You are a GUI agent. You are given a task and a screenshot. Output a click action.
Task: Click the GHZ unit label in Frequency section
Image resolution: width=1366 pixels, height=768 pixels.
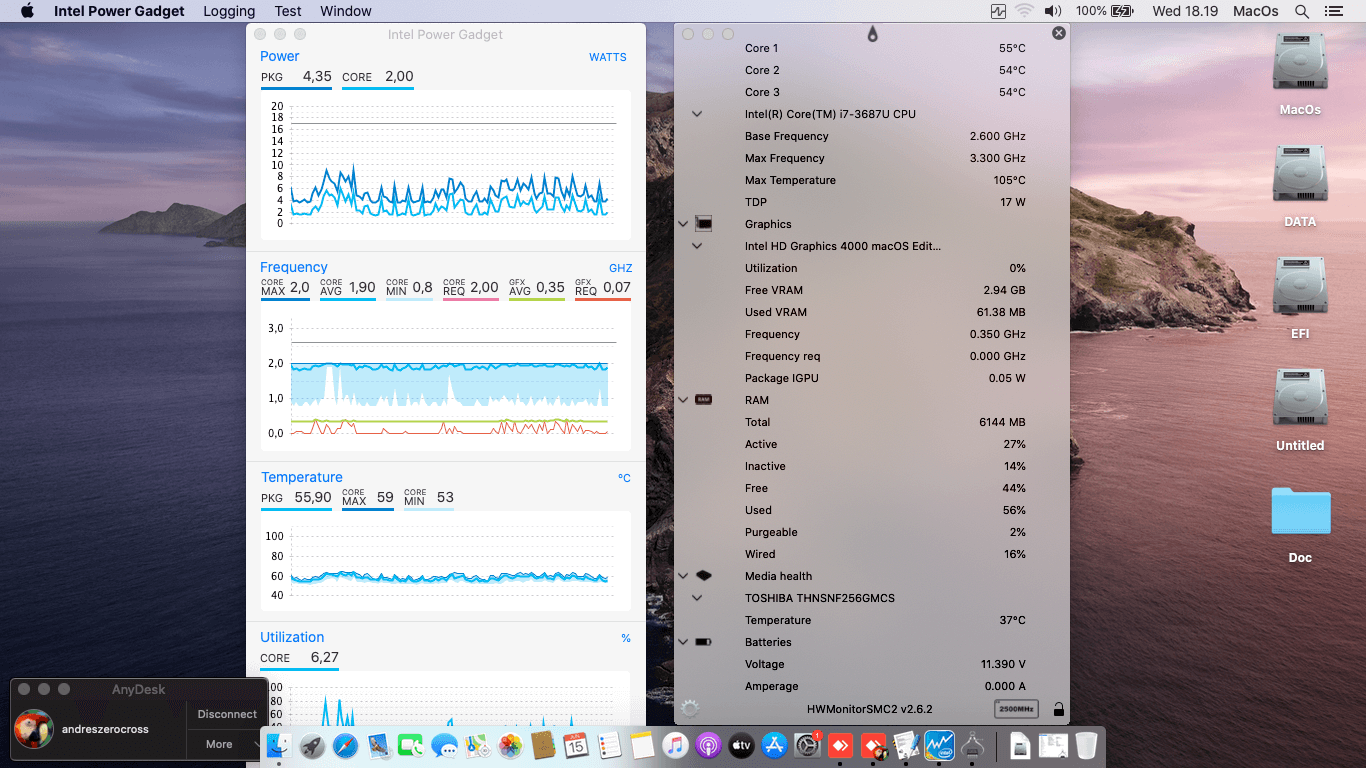tap(620, 268)
